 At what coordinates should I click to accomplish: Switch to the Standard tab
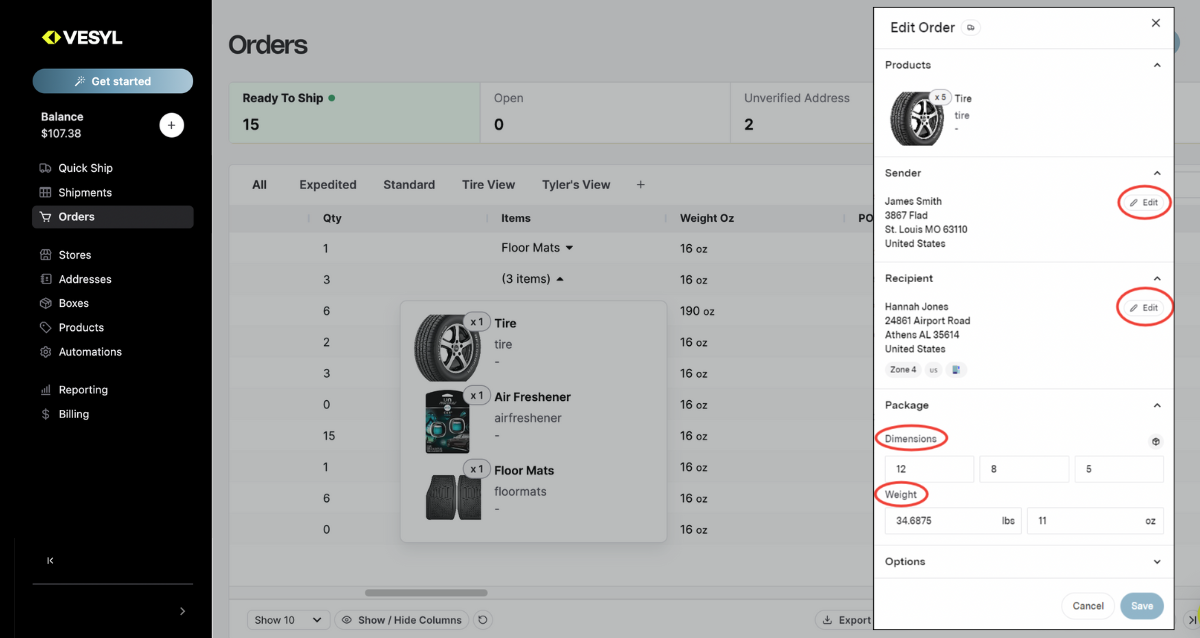tap(409, 185)
